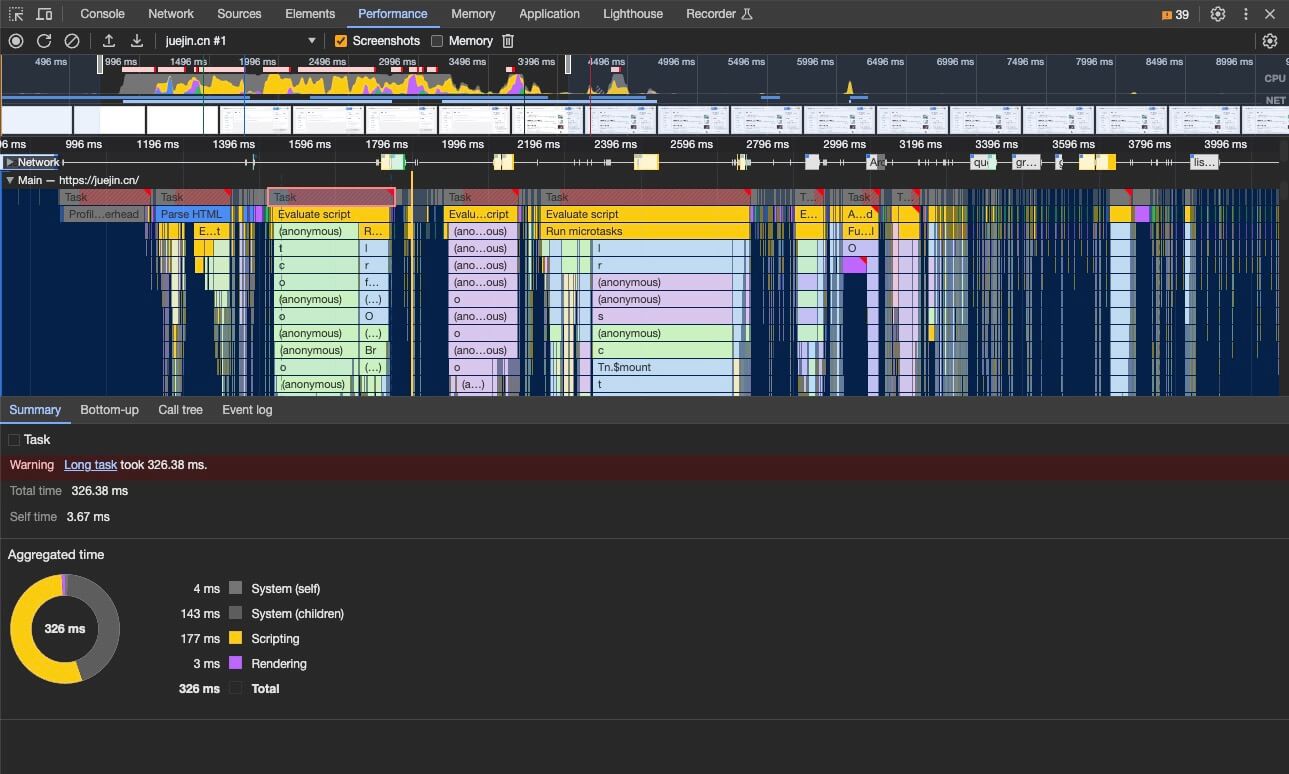Expand the Network track

pos(10,162)
